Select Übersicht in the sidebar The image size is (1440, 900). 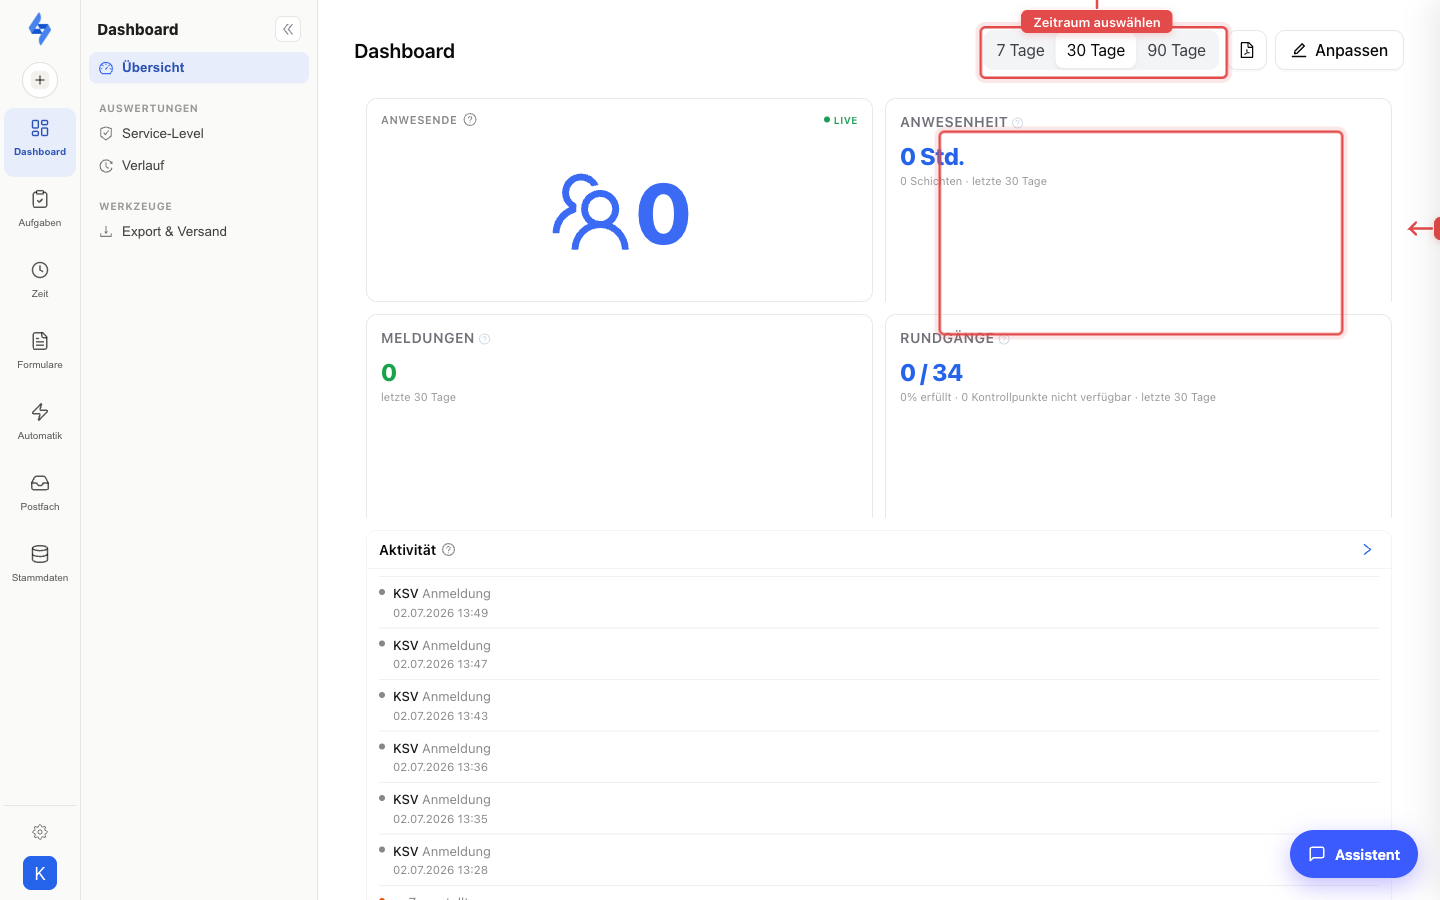click(x=199, y=68)
